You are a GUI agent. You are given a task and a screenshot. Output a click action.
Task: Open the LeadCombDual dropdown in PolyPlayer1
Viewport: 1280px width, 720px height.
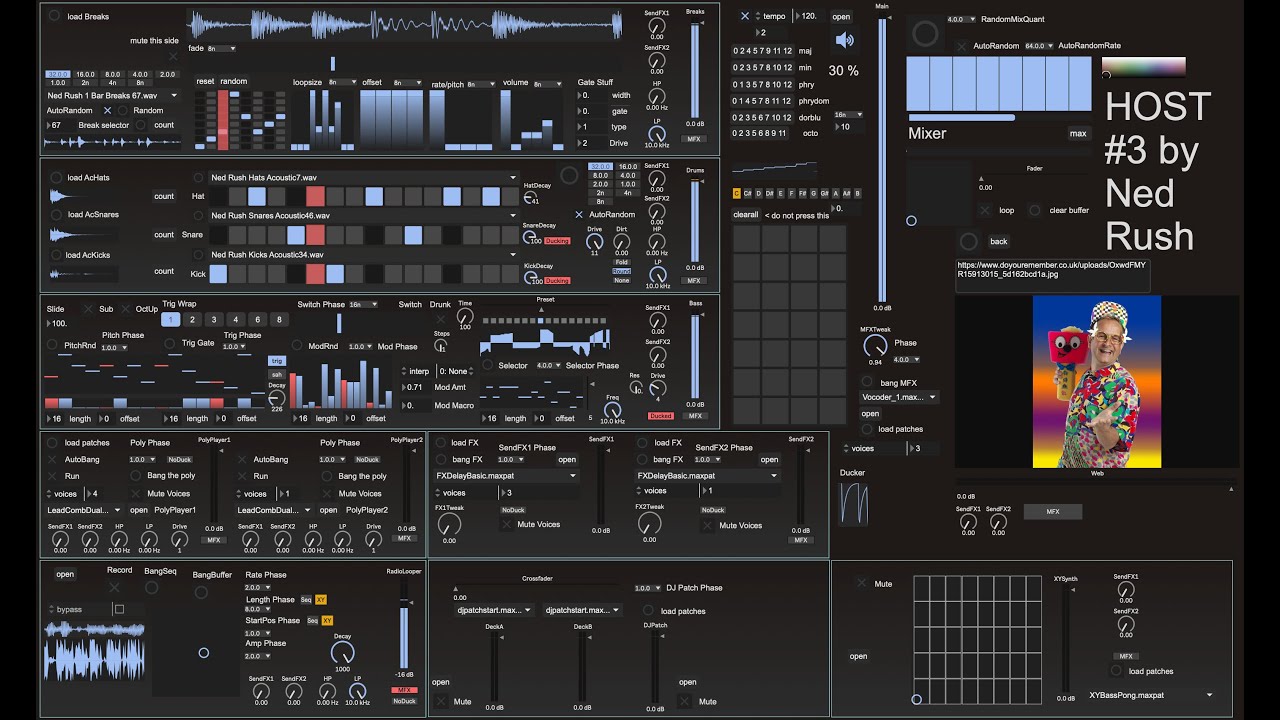84,510
